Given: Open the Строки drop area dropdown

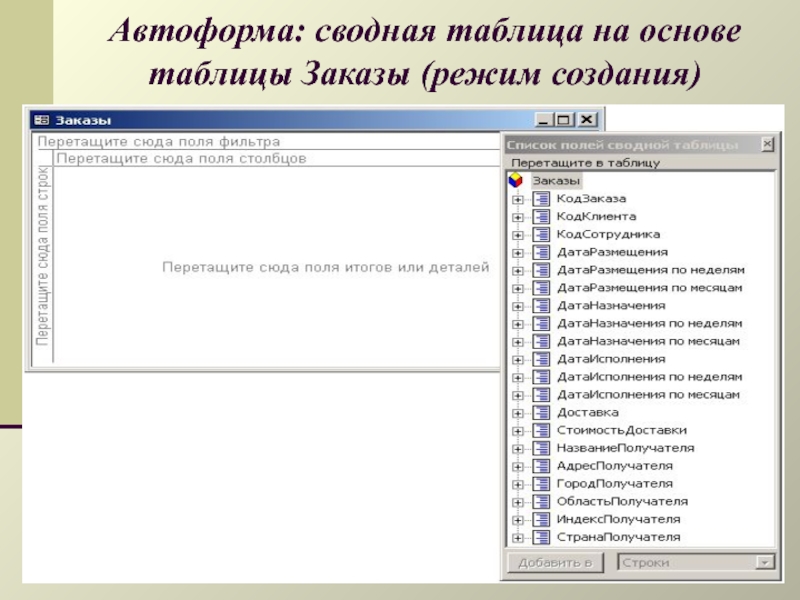Looking at the screenshot, I should pos(766,563).
